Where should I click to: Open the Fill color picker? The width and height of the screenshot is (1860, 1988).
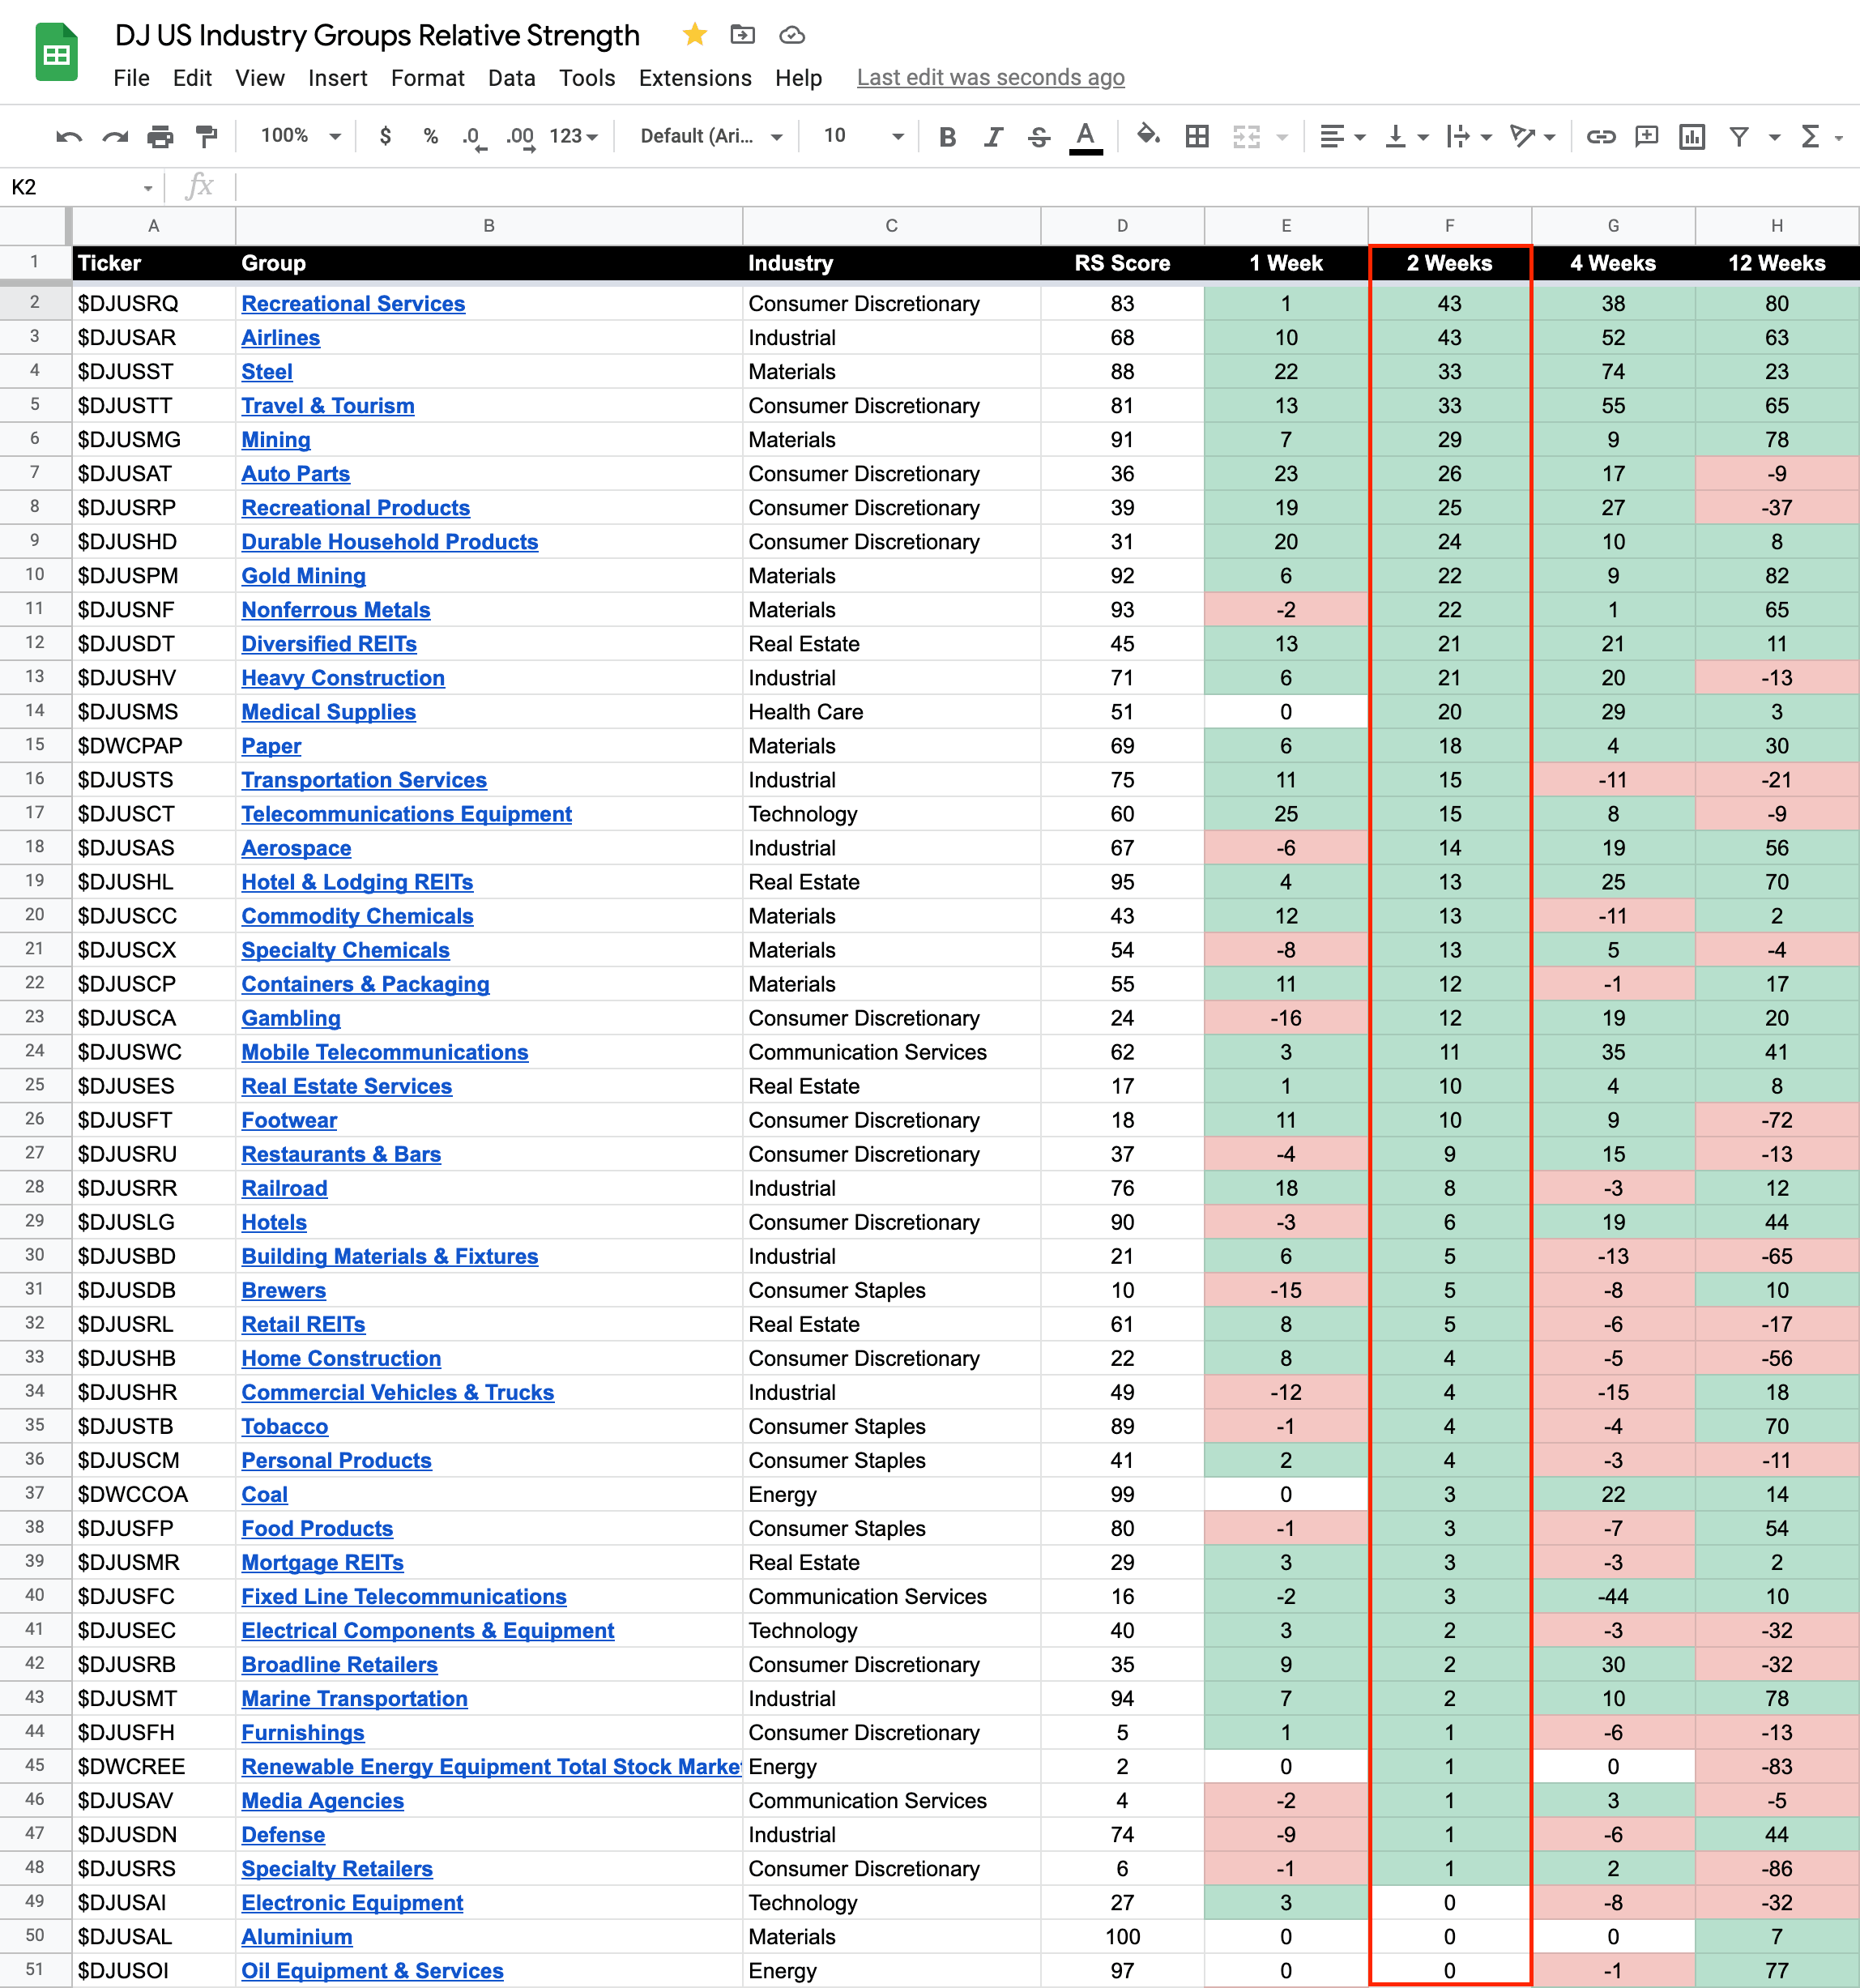[x=1148, y=135]
